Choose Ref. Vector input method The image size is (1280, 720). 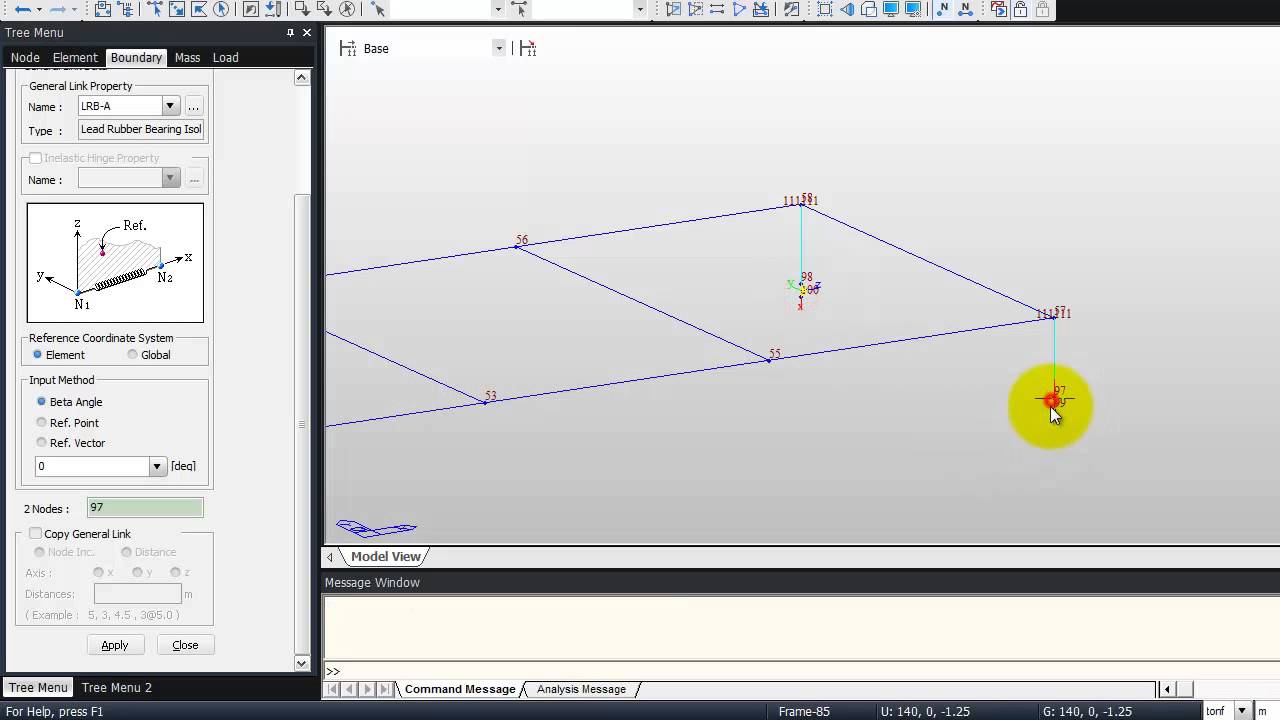click(x=41, y=443)
